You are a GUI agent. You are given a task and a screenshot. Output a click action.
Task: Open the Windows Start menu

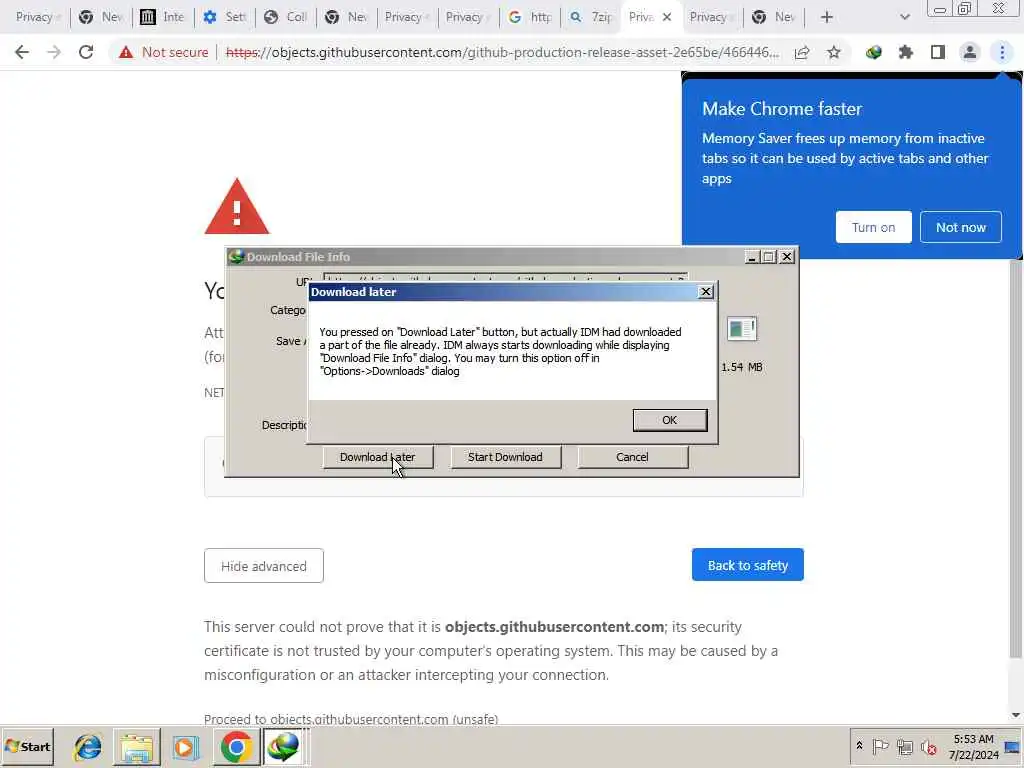27,746
